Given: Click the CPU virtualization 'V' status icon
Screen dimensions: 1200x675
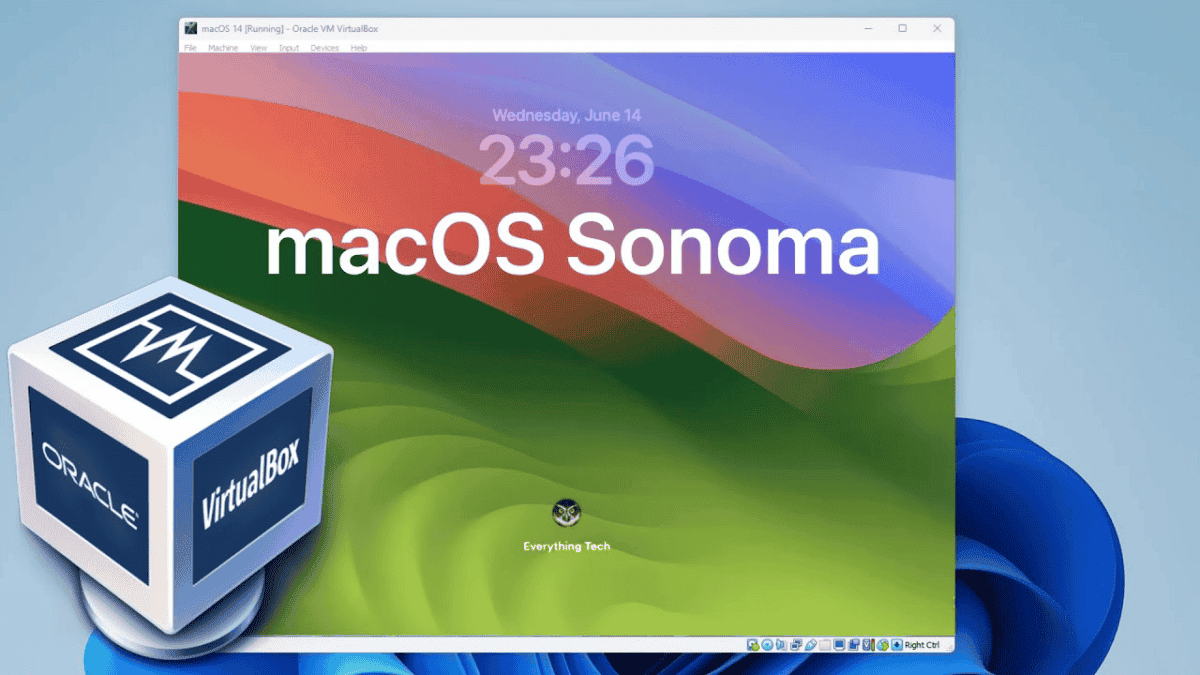Looking at the screenshot, I should [869, 645].
